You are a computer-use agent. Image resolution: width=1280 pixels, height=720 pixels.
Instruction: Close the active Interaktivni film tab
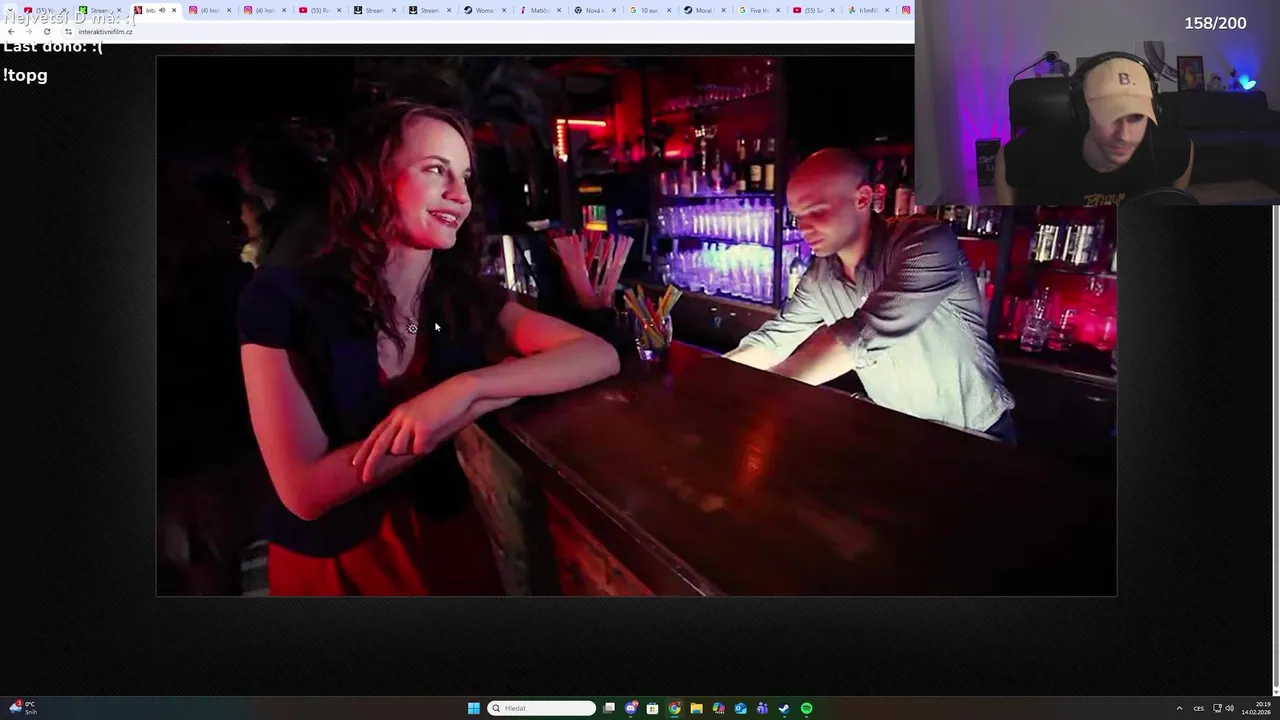point(174,10)
